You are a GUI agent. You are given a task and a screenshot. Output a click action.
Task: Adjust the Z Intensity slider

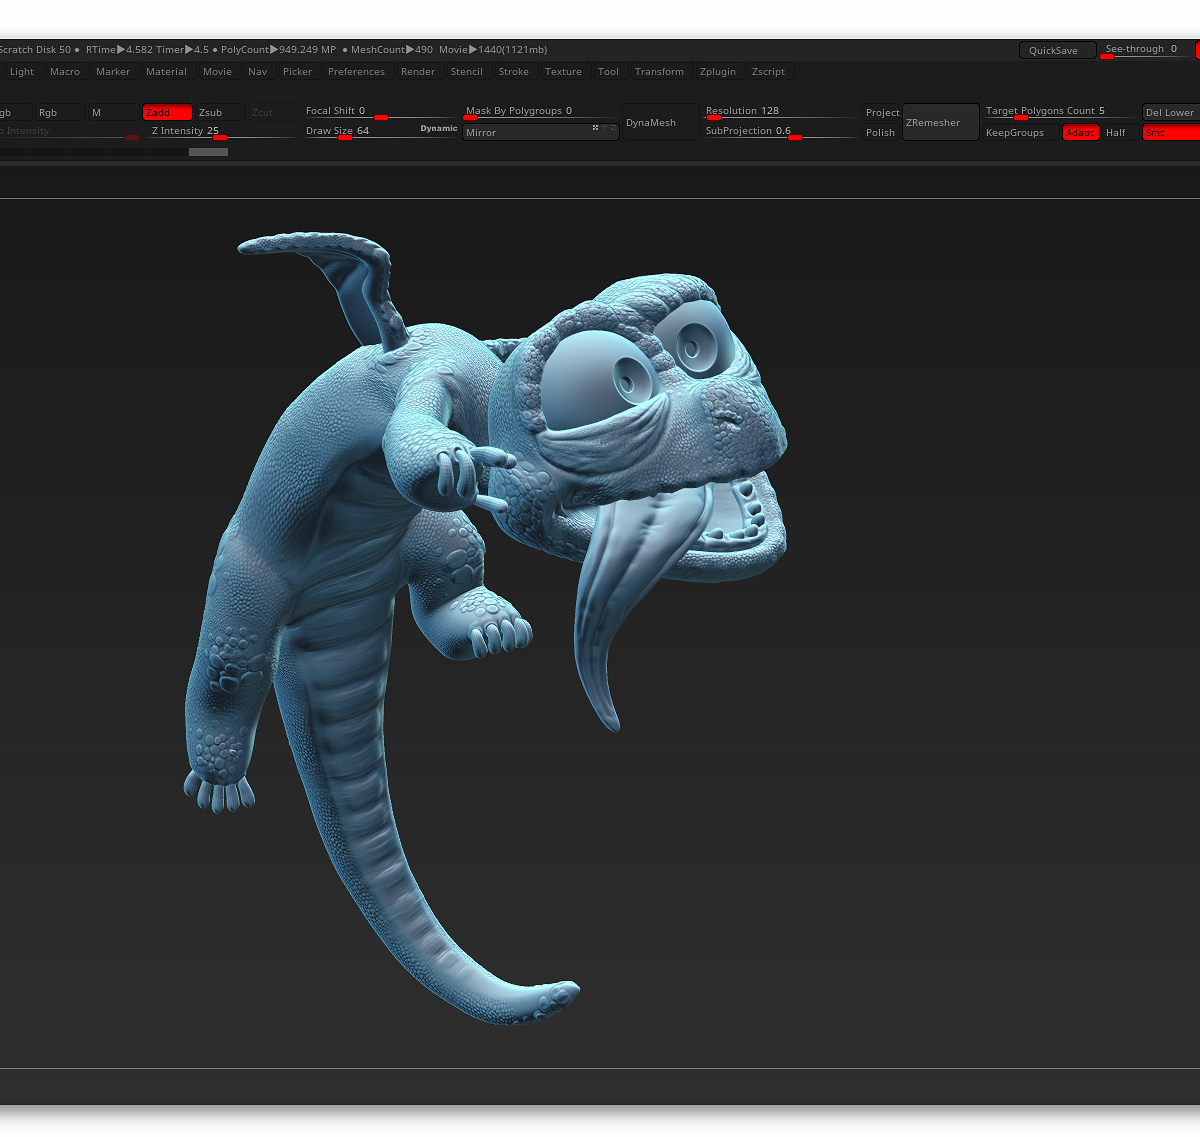tap(222, 132)
